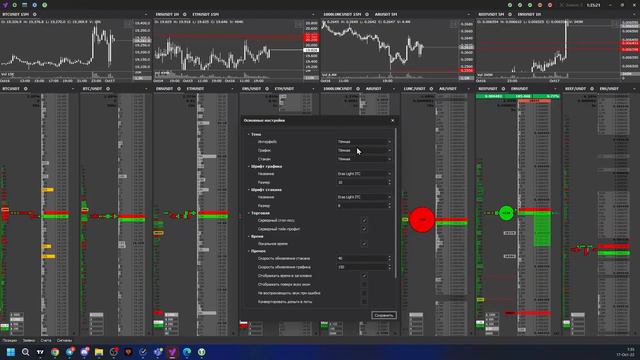Toggle Отображать время в заголовке checkbox
This screenshot has width=640, height=360.
(x=364, y=276)
